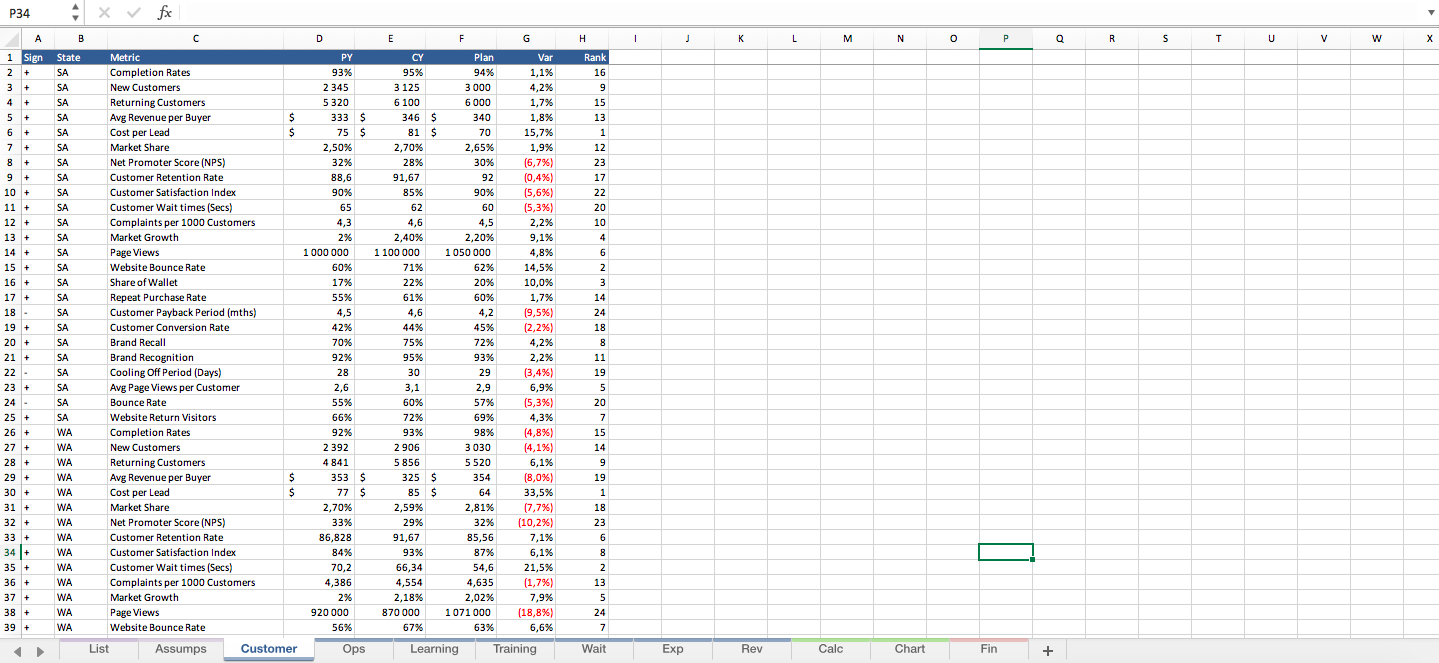The height and width of the screenshot is (663, 1439).
Task: Switch to the Assumps sheet tab
Action: point(180,648)
